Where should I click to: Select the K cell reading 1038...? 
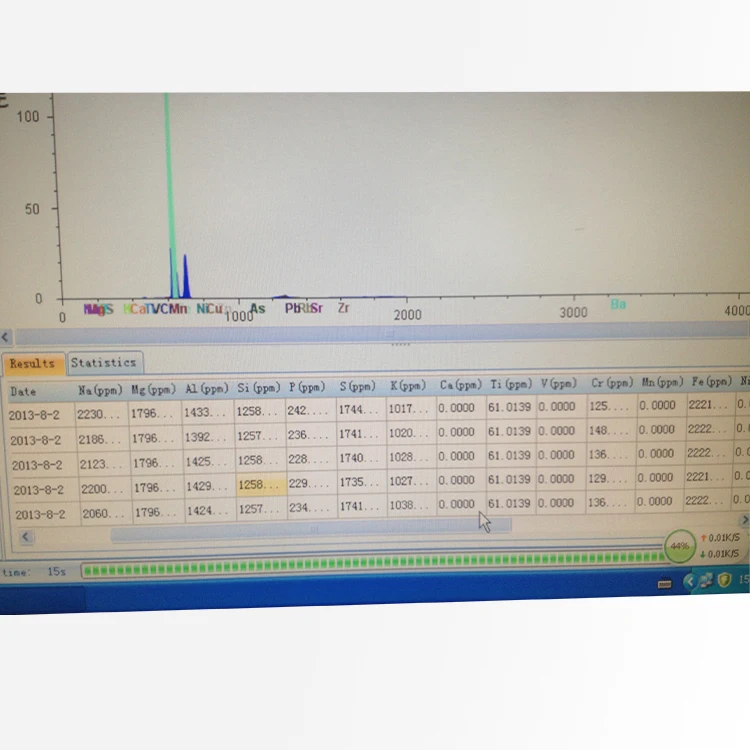pos(412,505)
